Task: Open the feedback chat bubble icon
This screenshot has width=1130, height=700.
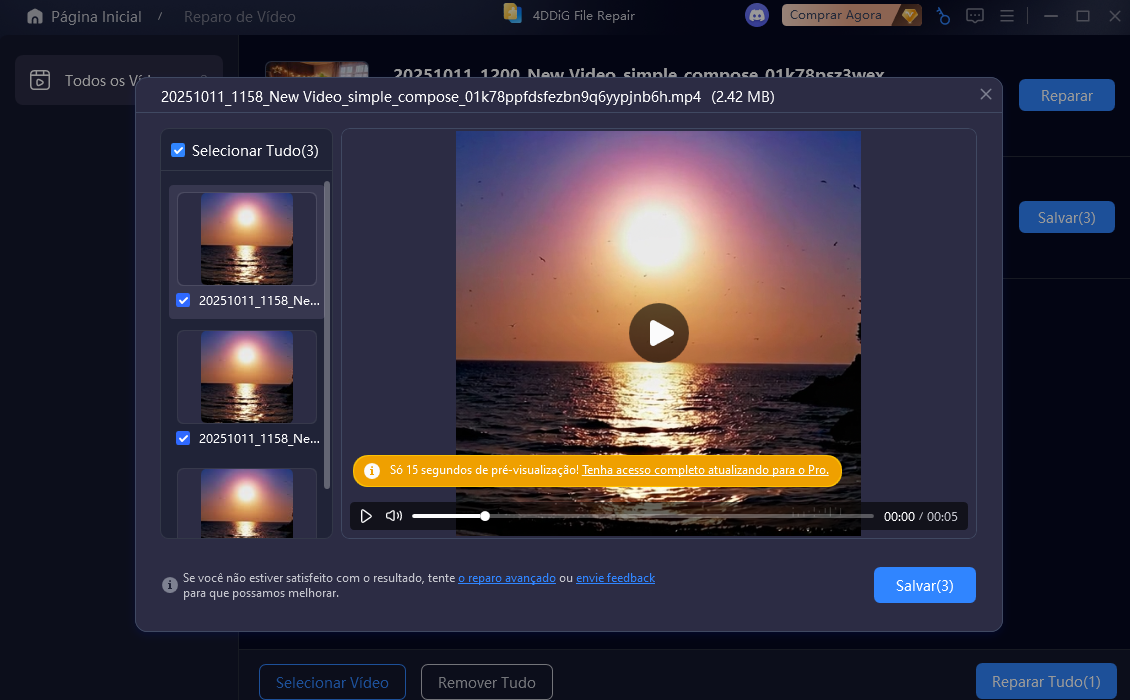Action: 975,16
